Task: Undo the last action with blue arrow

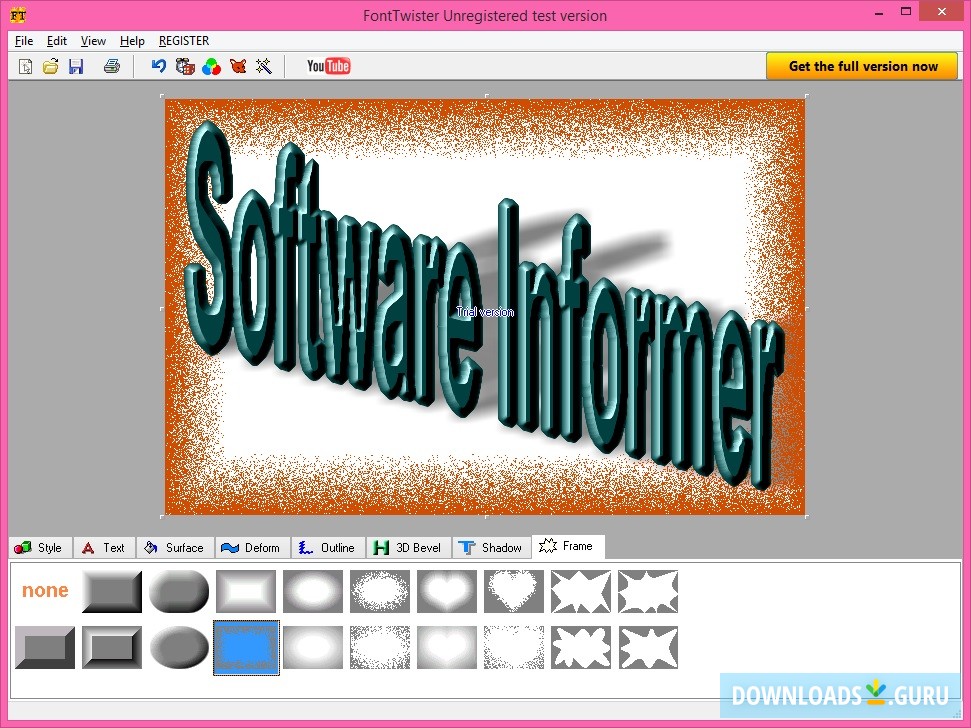Action: click(159, 66)
